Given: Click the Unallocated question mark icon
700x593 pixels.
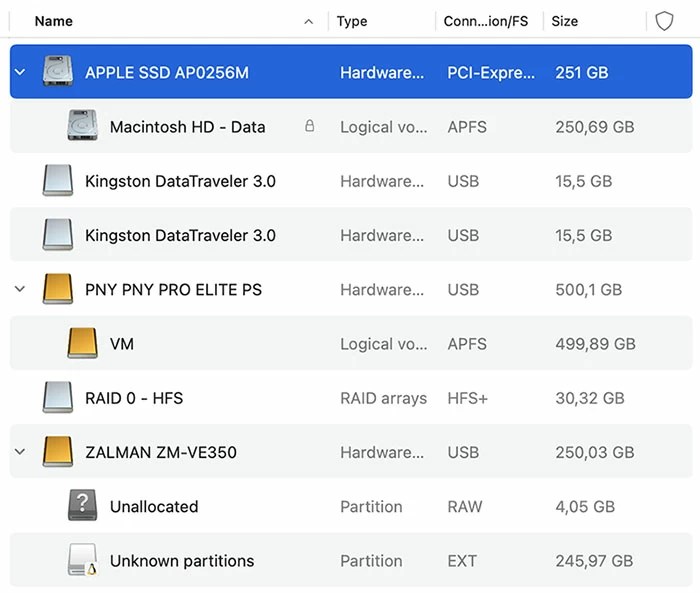Looking at the screenshot, I should pyautogui.click(x=83, y=505).
